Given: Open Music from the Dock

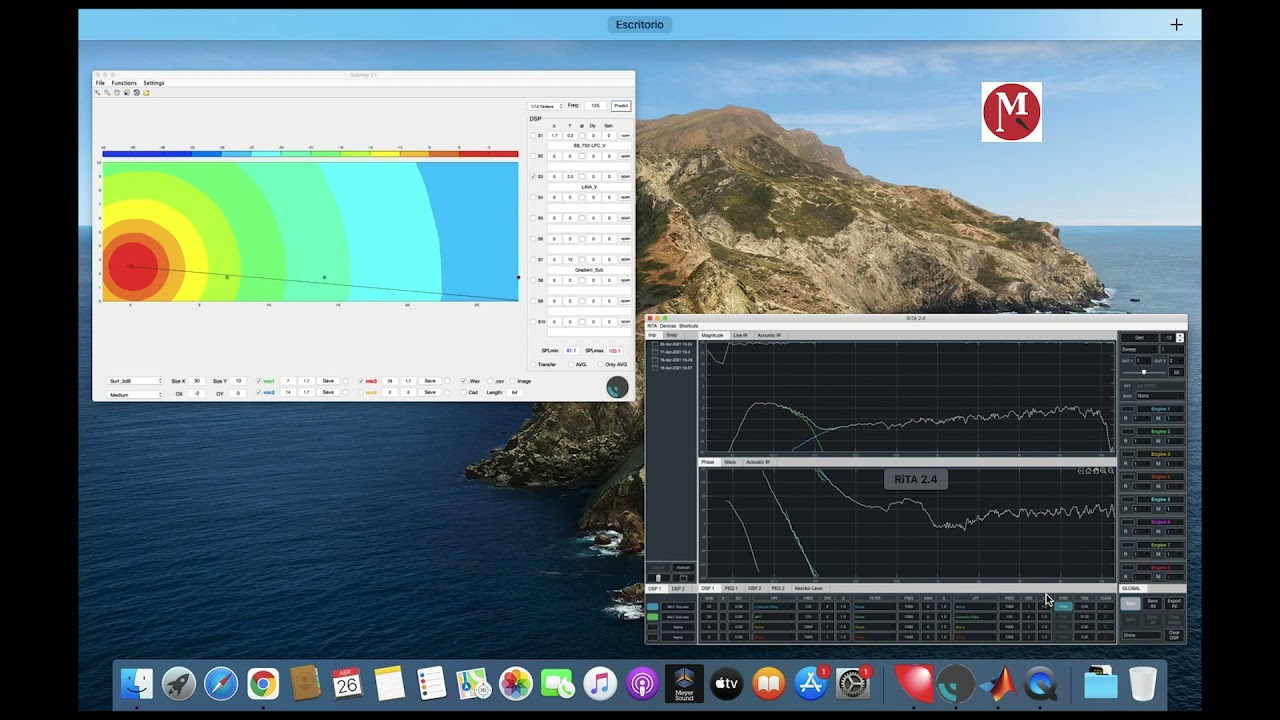Looking at the screenshot, I should point(600,684).
